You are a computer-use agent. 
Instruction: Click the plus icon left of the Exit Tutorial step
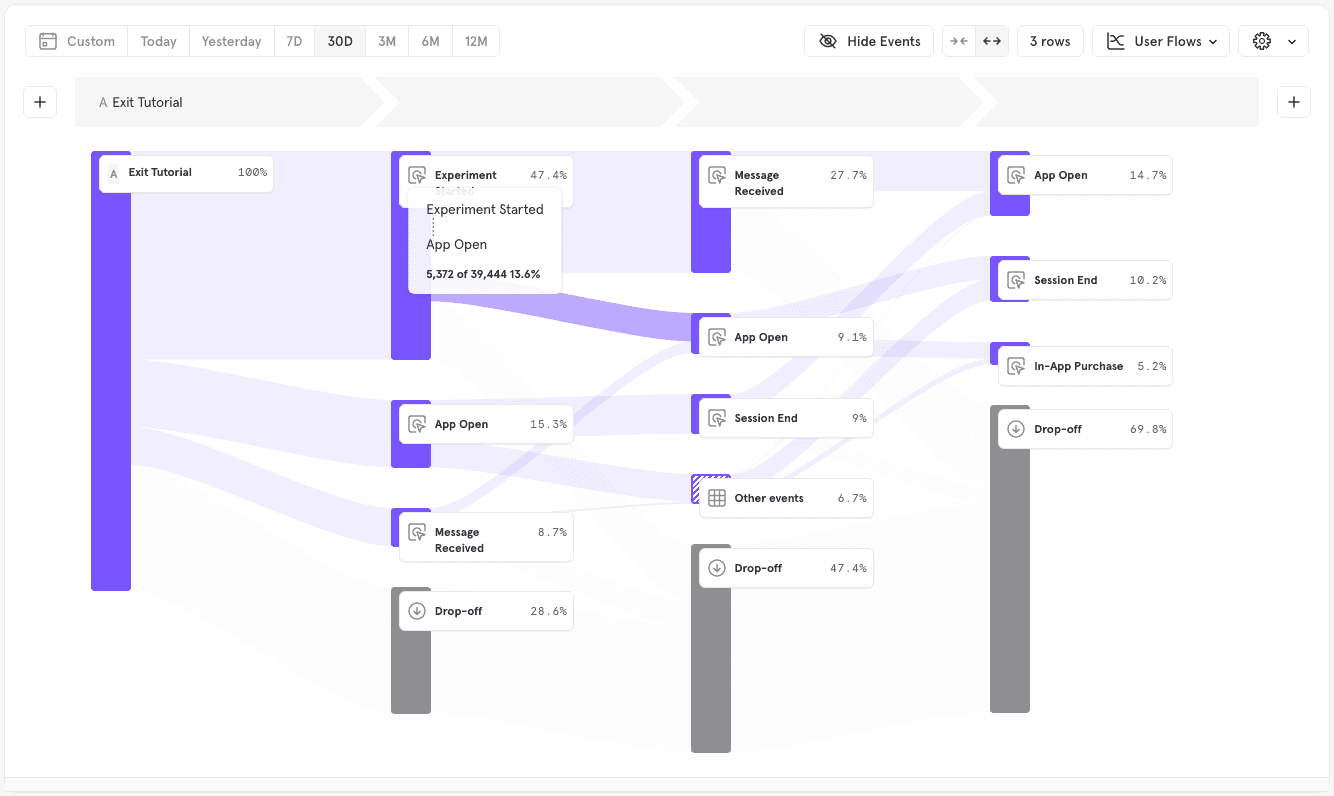[x=40, y=101]
